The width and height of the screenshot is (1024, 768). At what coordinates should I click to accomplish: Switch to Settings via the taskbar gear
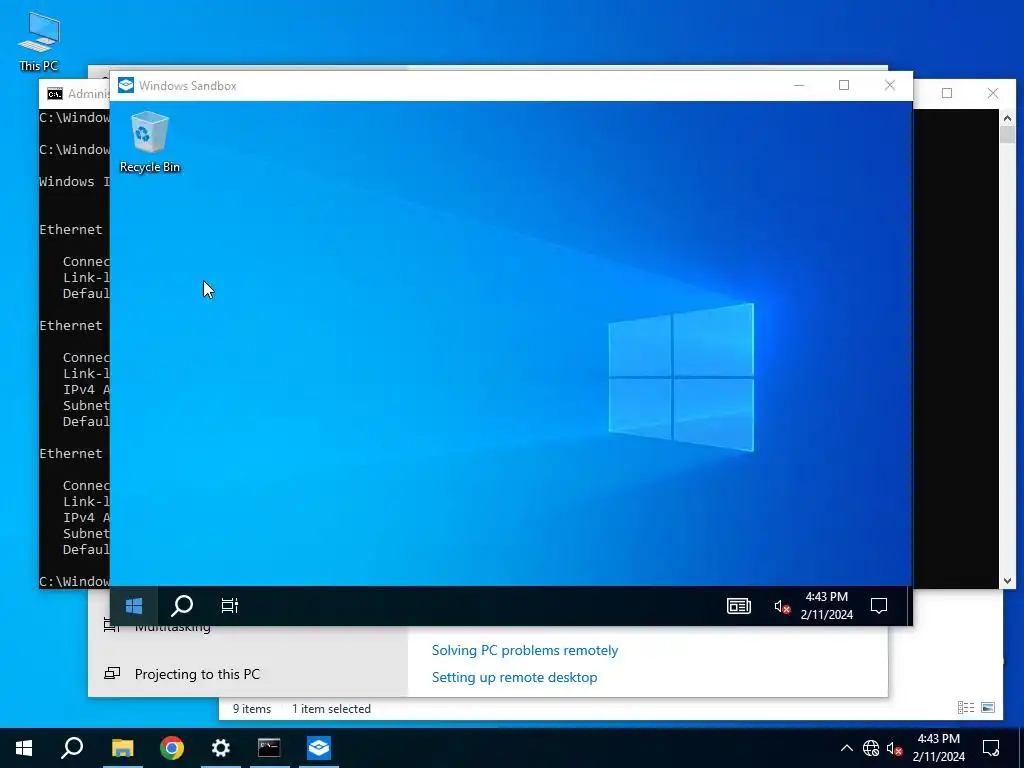click(221, 748)
